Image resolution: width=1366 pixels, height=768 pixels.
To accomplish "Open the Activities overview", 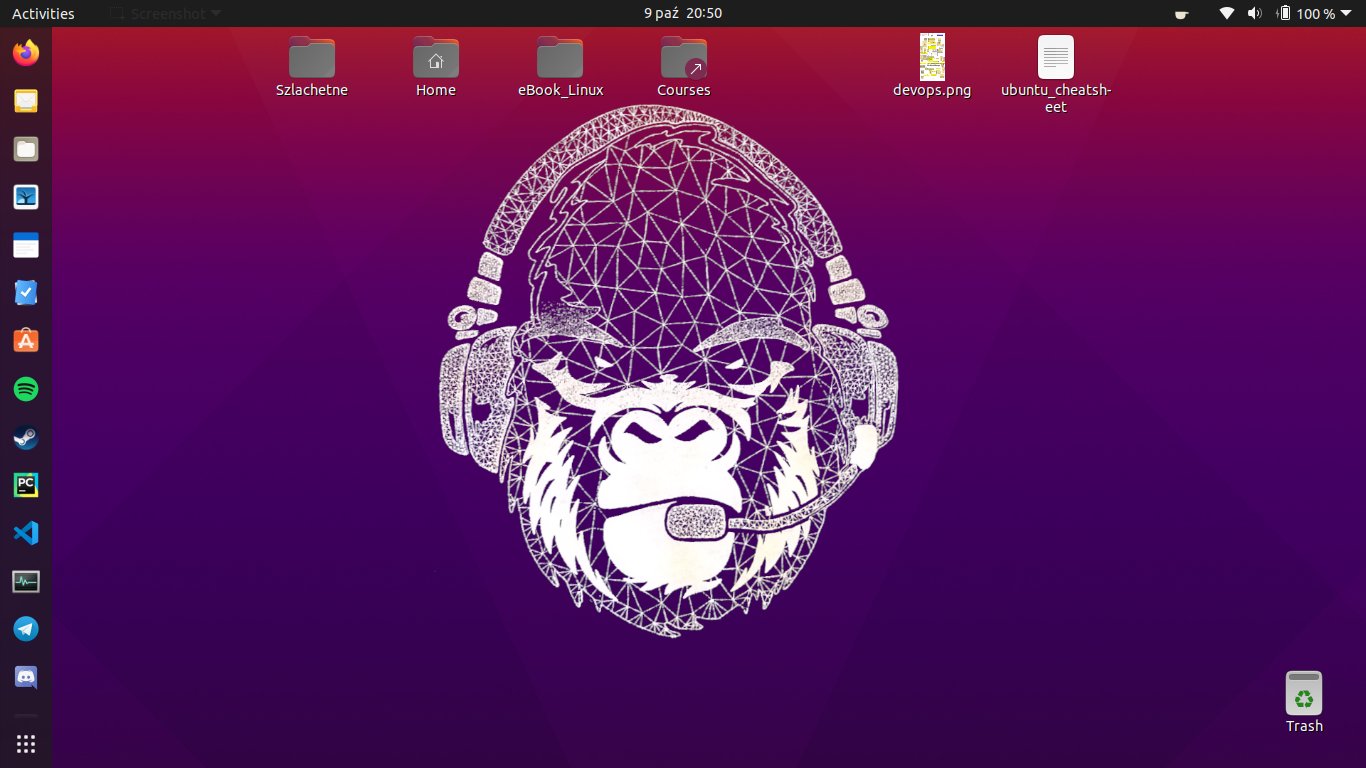I will [x=43, y=14].
